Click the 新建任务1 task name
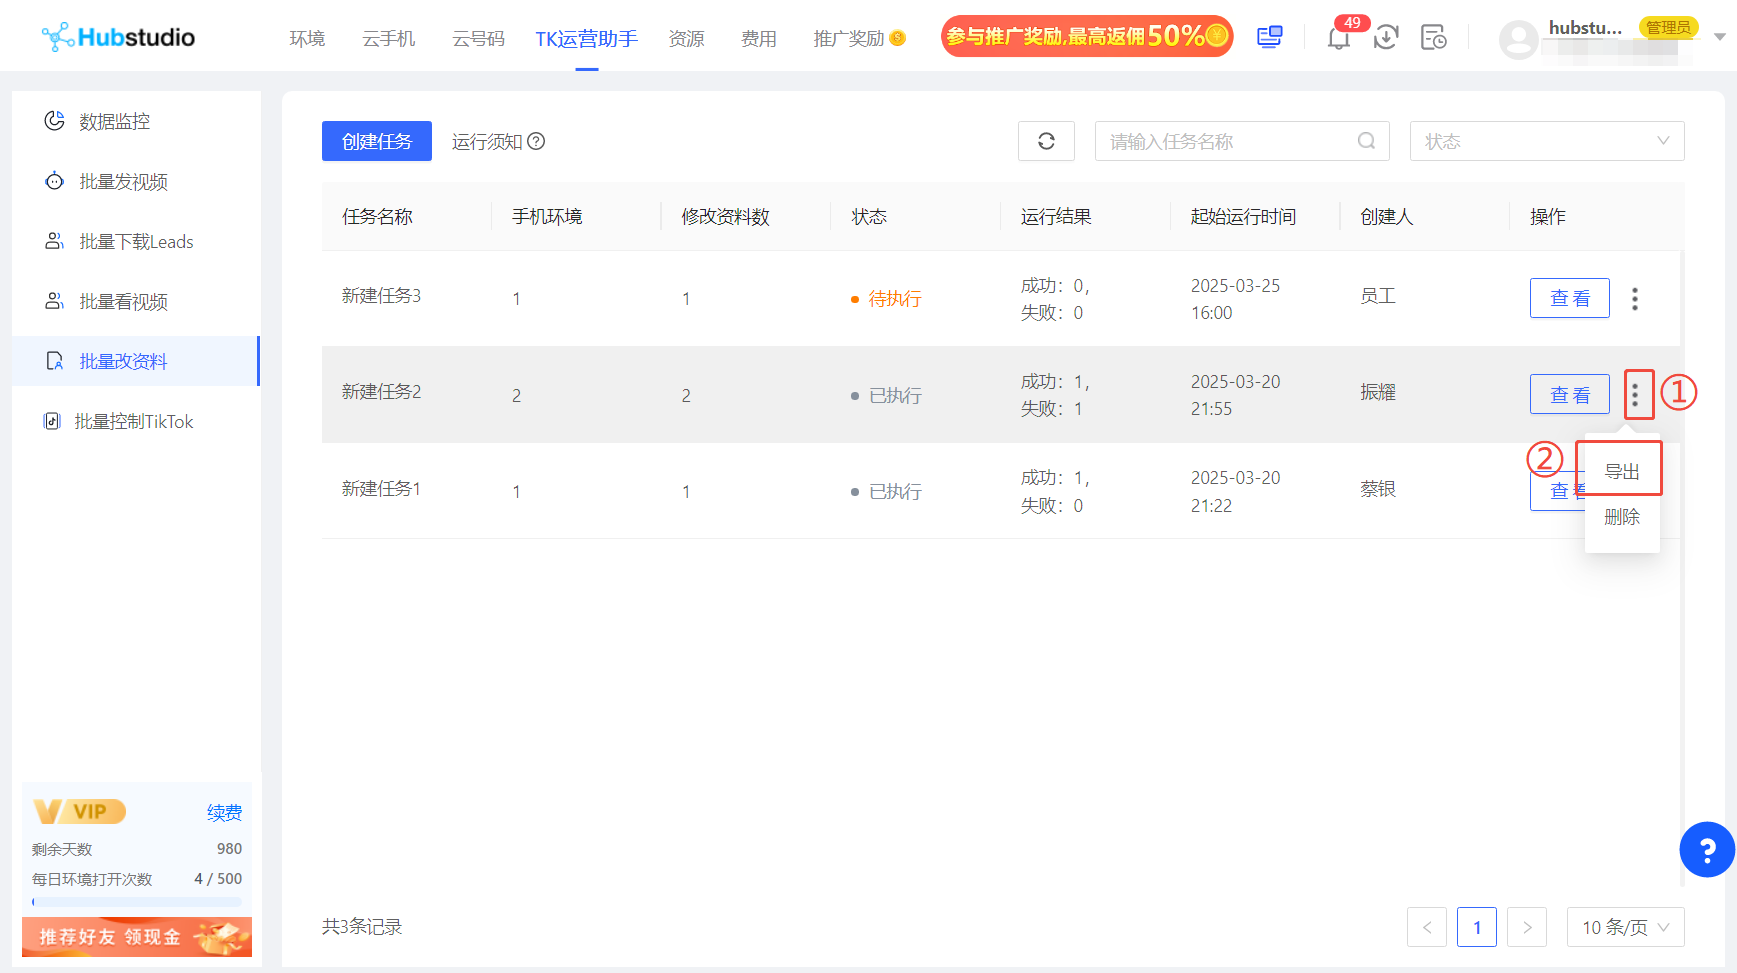The width and height of the screenshot is (1737, 973). coord(381,488)
